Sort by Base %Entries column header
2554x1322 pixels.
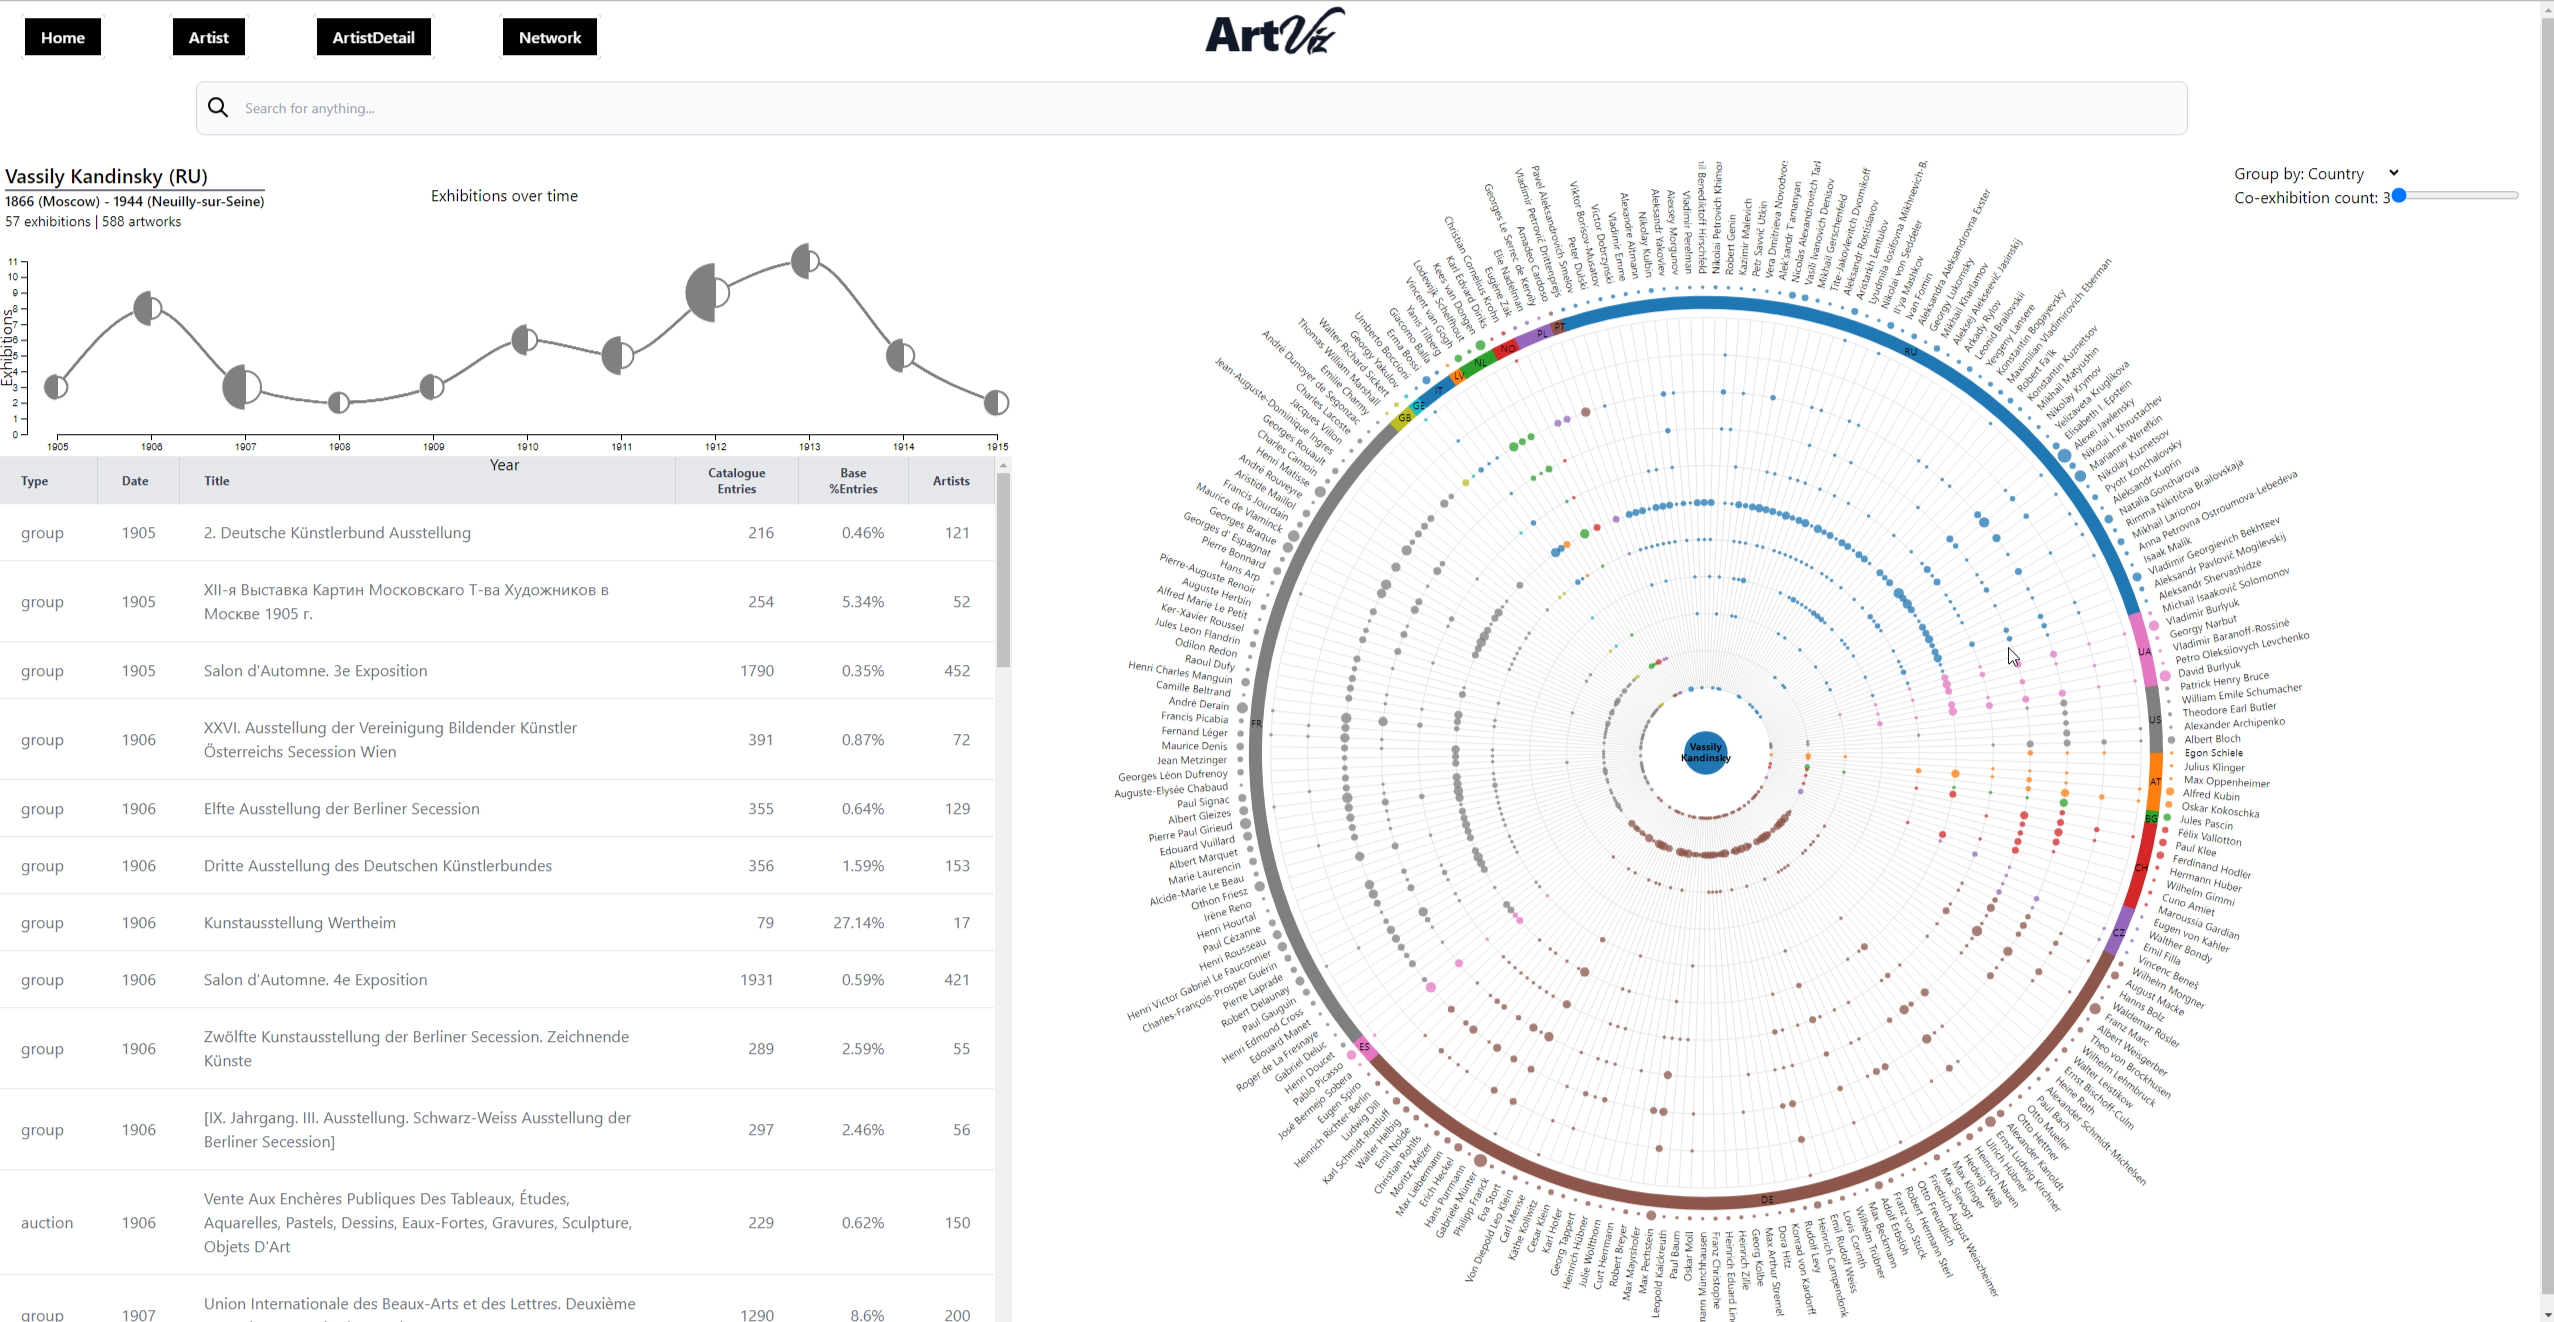click(853, 481)
